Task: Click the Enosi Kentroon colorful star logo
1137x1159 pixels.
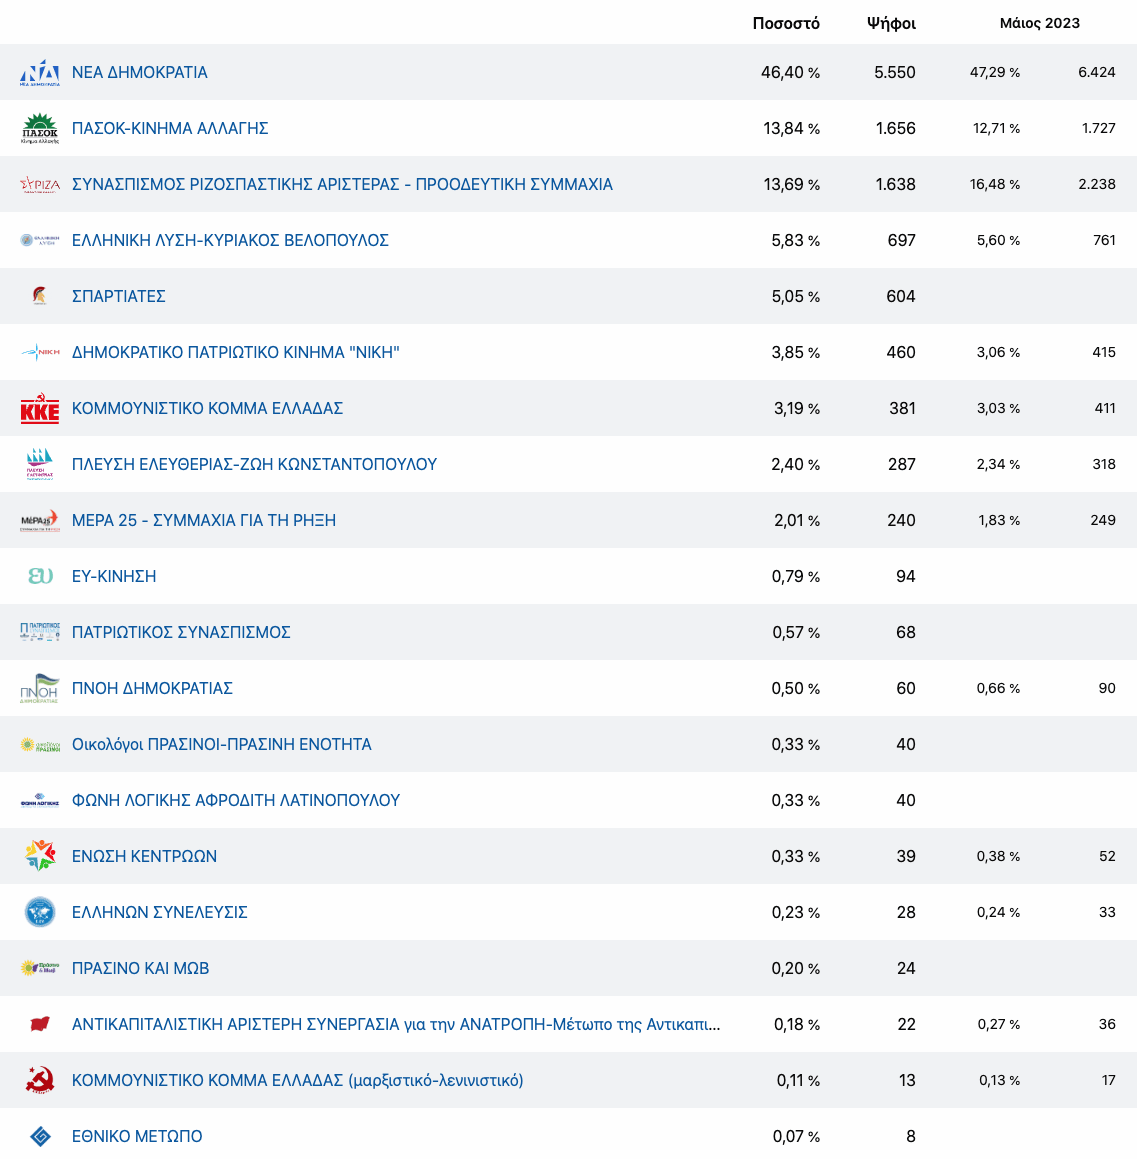Action: pos(40,856)
